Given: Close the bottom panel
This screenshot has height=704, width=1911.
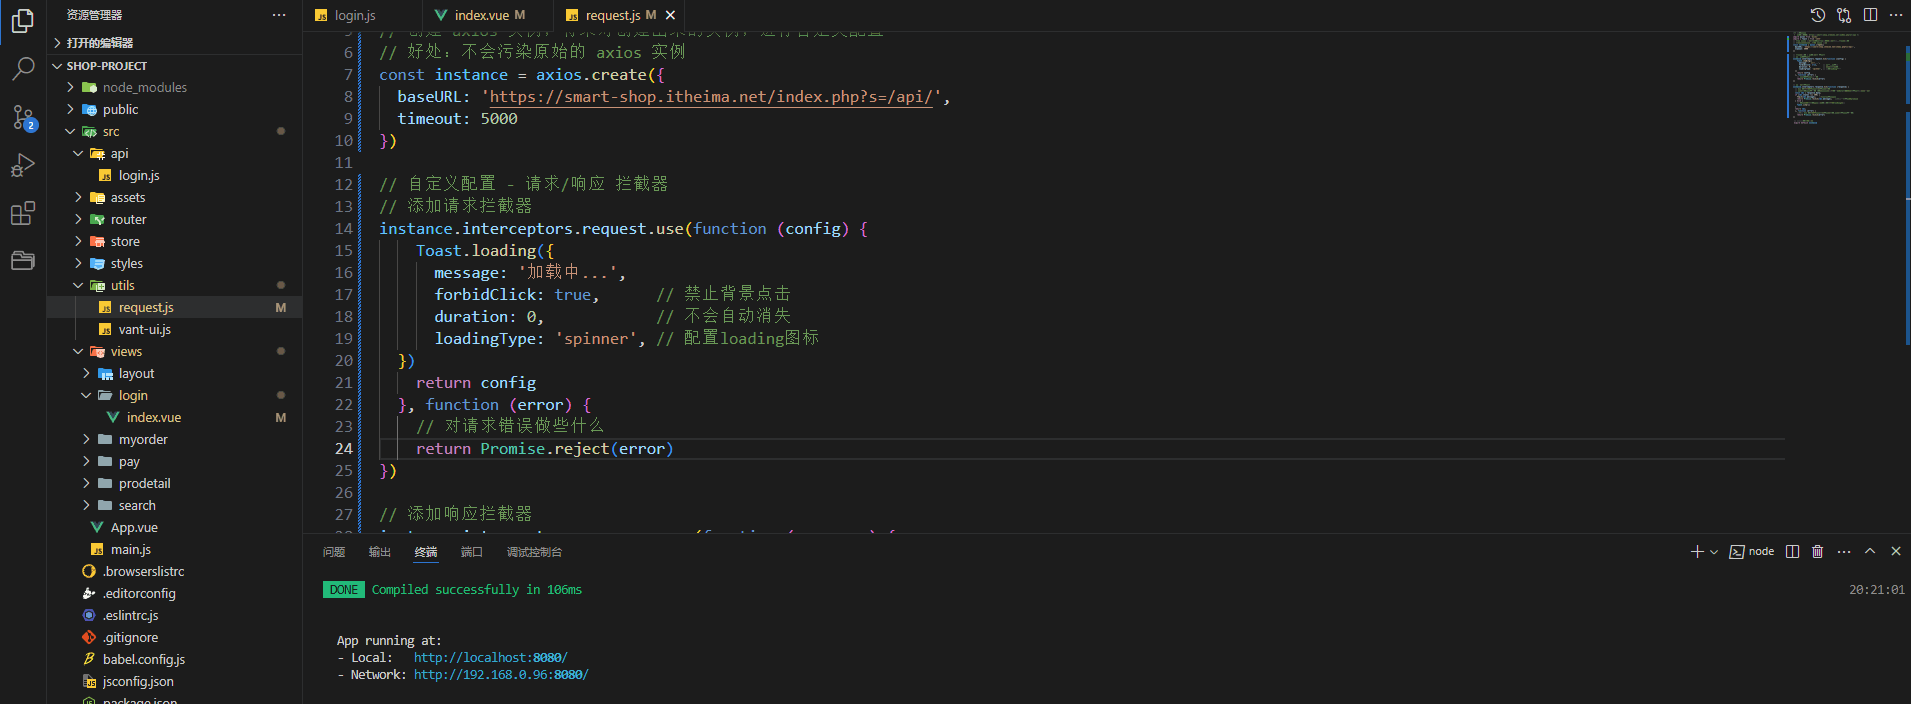Looking at the screenshot, I should tap(1896, 551).
